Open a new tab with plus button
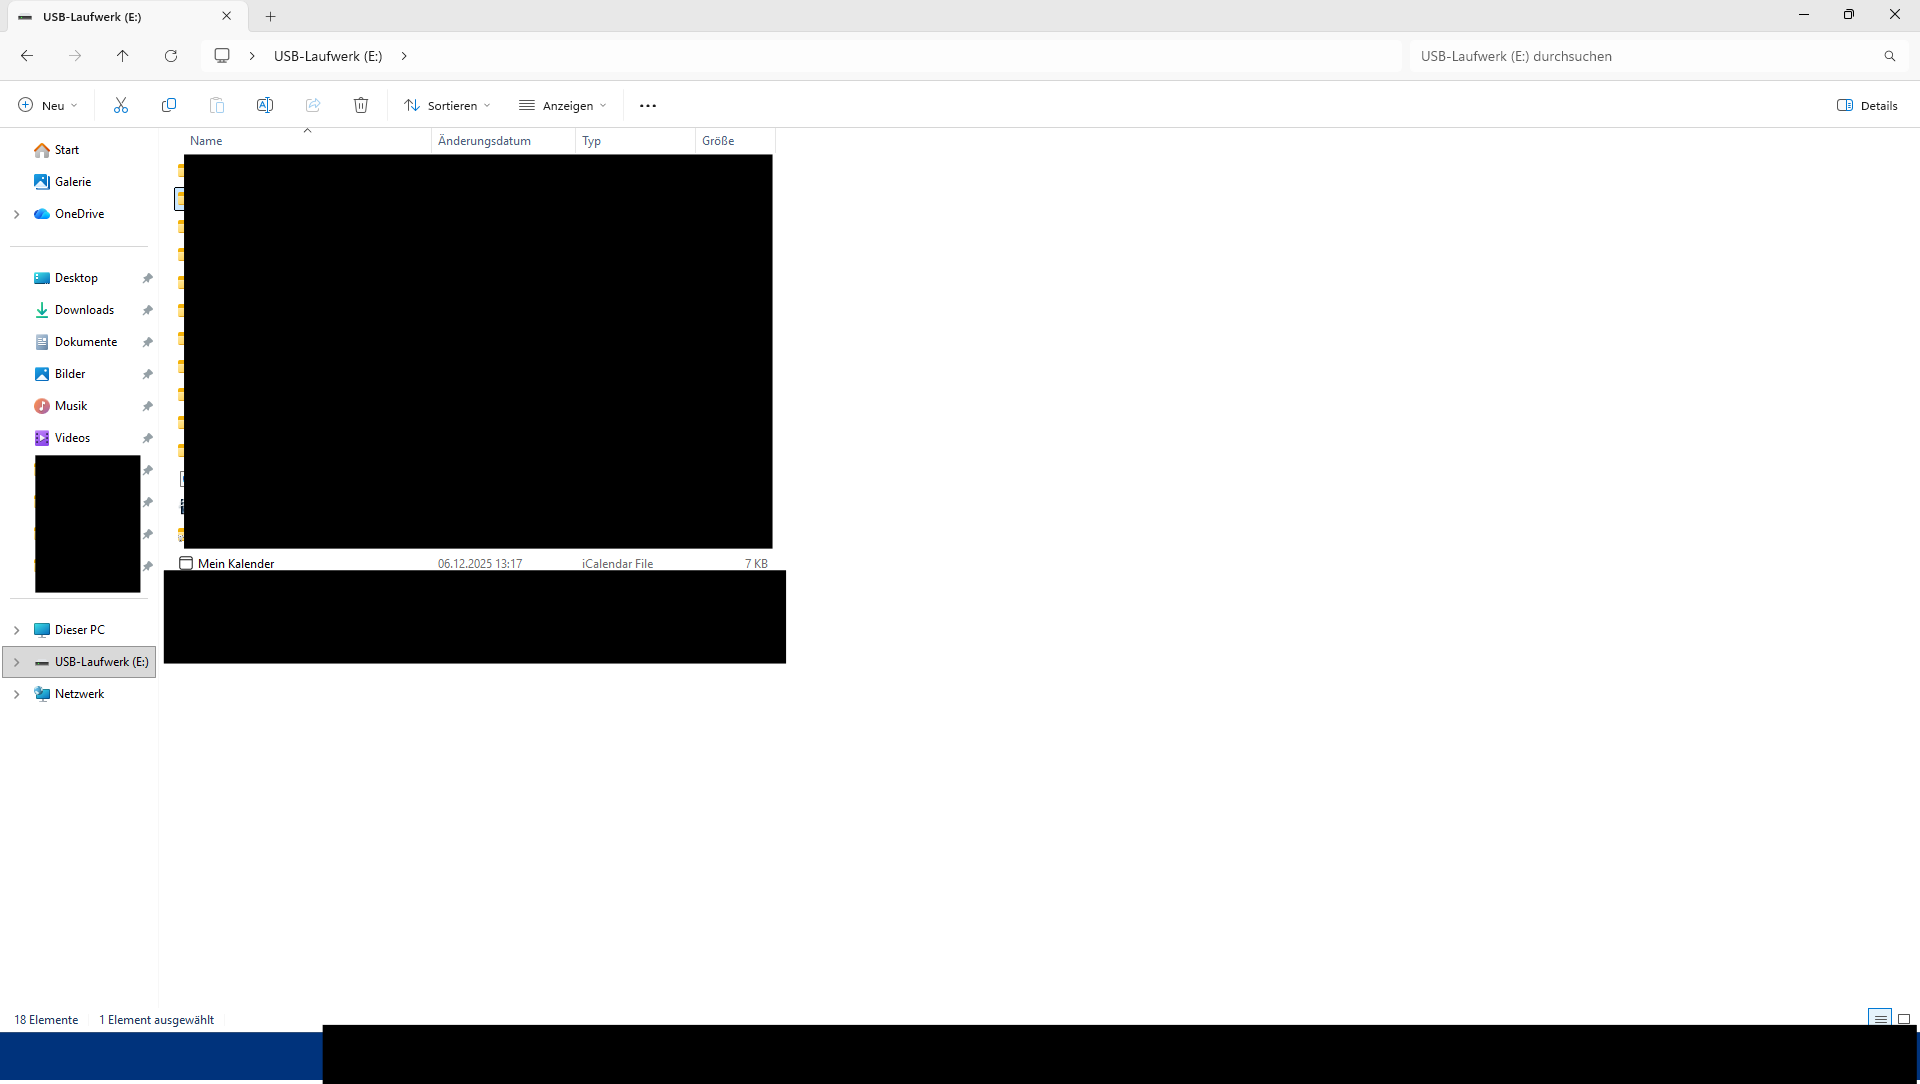1920x1084 pixels. click(x=270, y=16)
